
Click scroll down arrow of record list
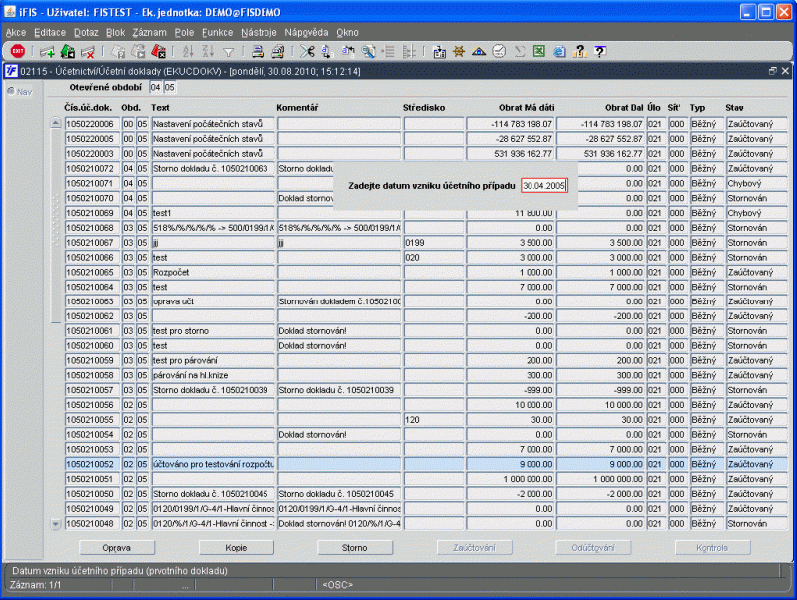[56, 524]
